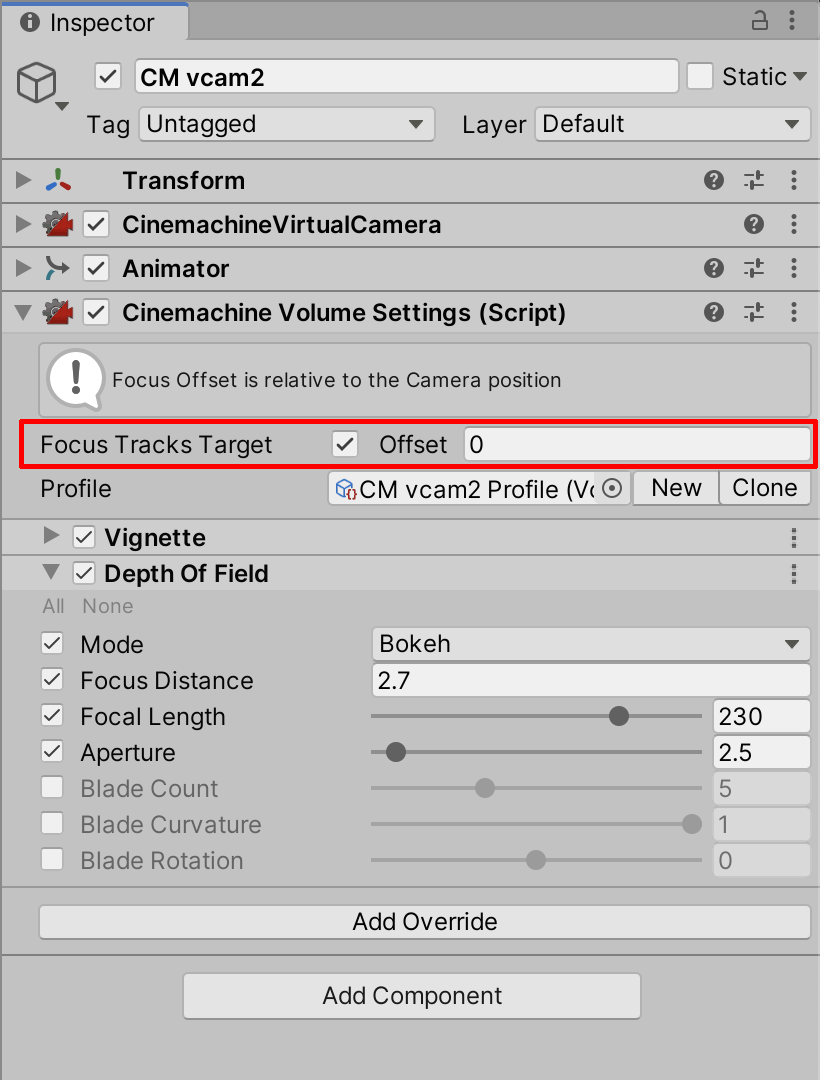Viewport: 820px width, 1080px height.
Task: Open Depth Of Field options menu
Action: (794, 574)
